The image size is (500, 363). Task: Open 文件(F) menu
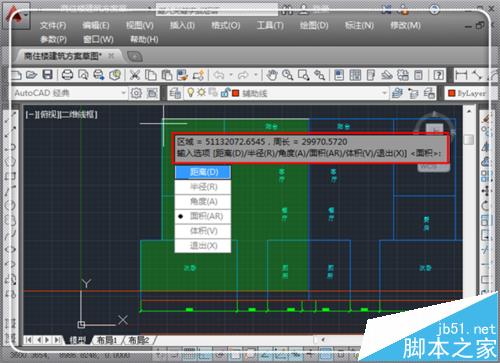point(53,26)
